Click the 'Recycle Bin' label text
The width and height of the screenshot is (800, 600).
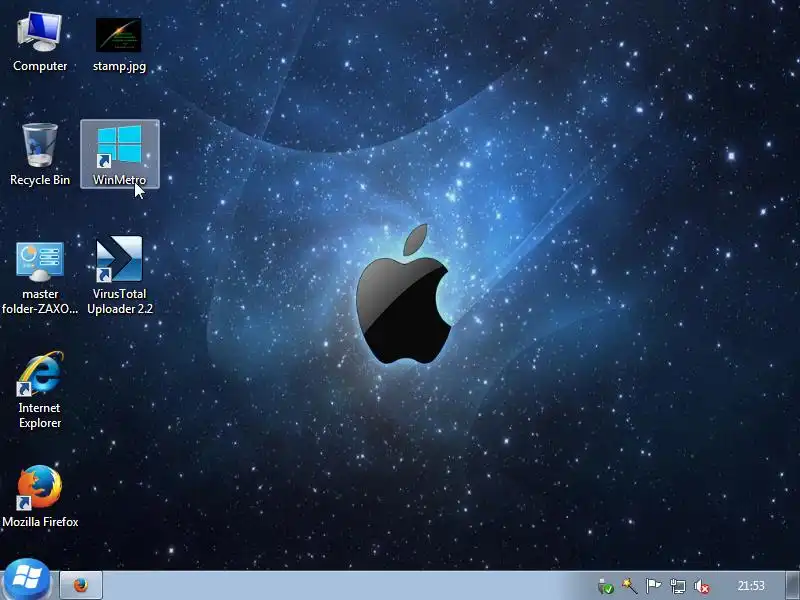coord(40,180)
